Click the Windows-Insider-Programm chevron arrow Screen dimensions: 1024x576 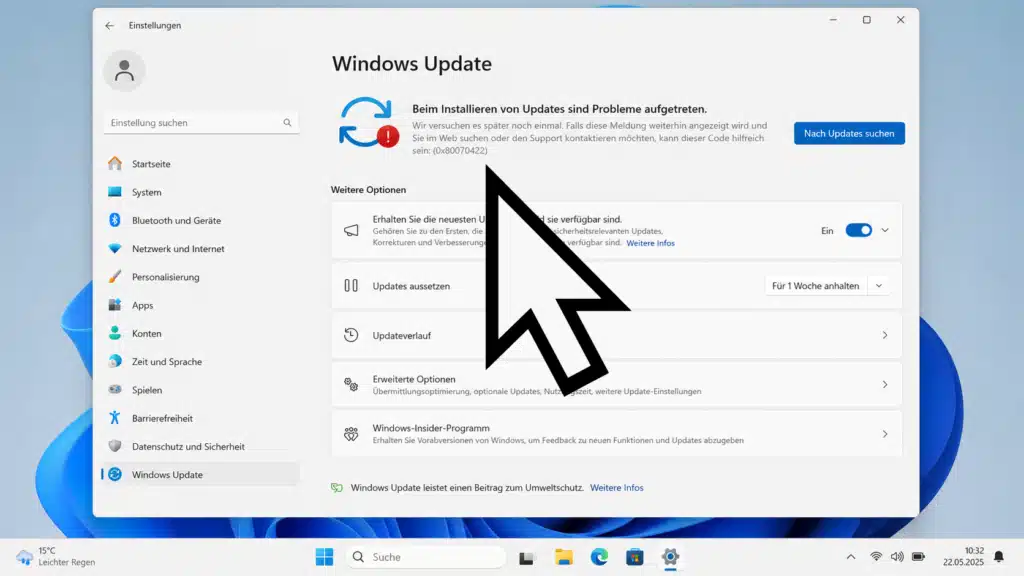[885, 434]
